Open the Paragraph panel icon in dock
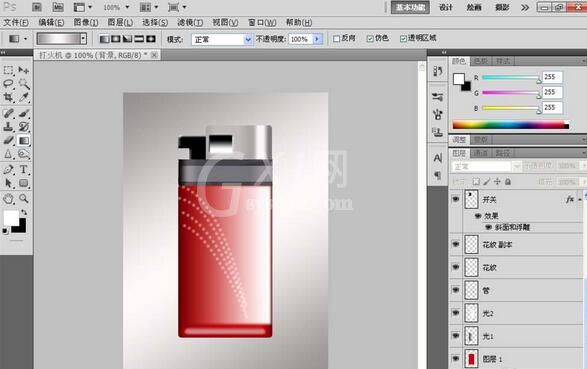Image resolution: width=587 pixels, height=369 pixels. (437, 175)
